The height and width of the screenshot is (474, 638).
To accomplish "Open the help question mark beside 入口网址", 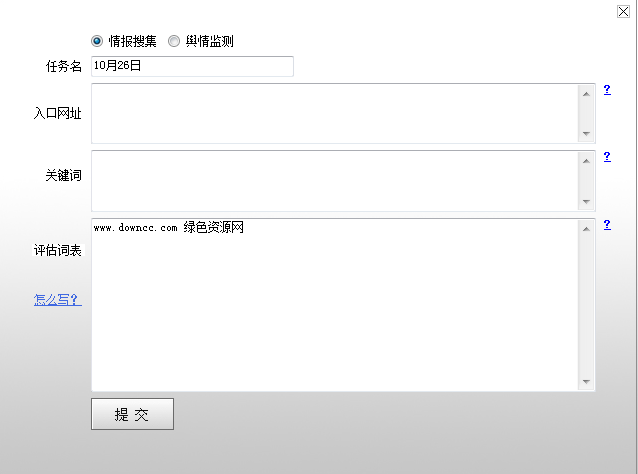I will (x=607, y=90).
